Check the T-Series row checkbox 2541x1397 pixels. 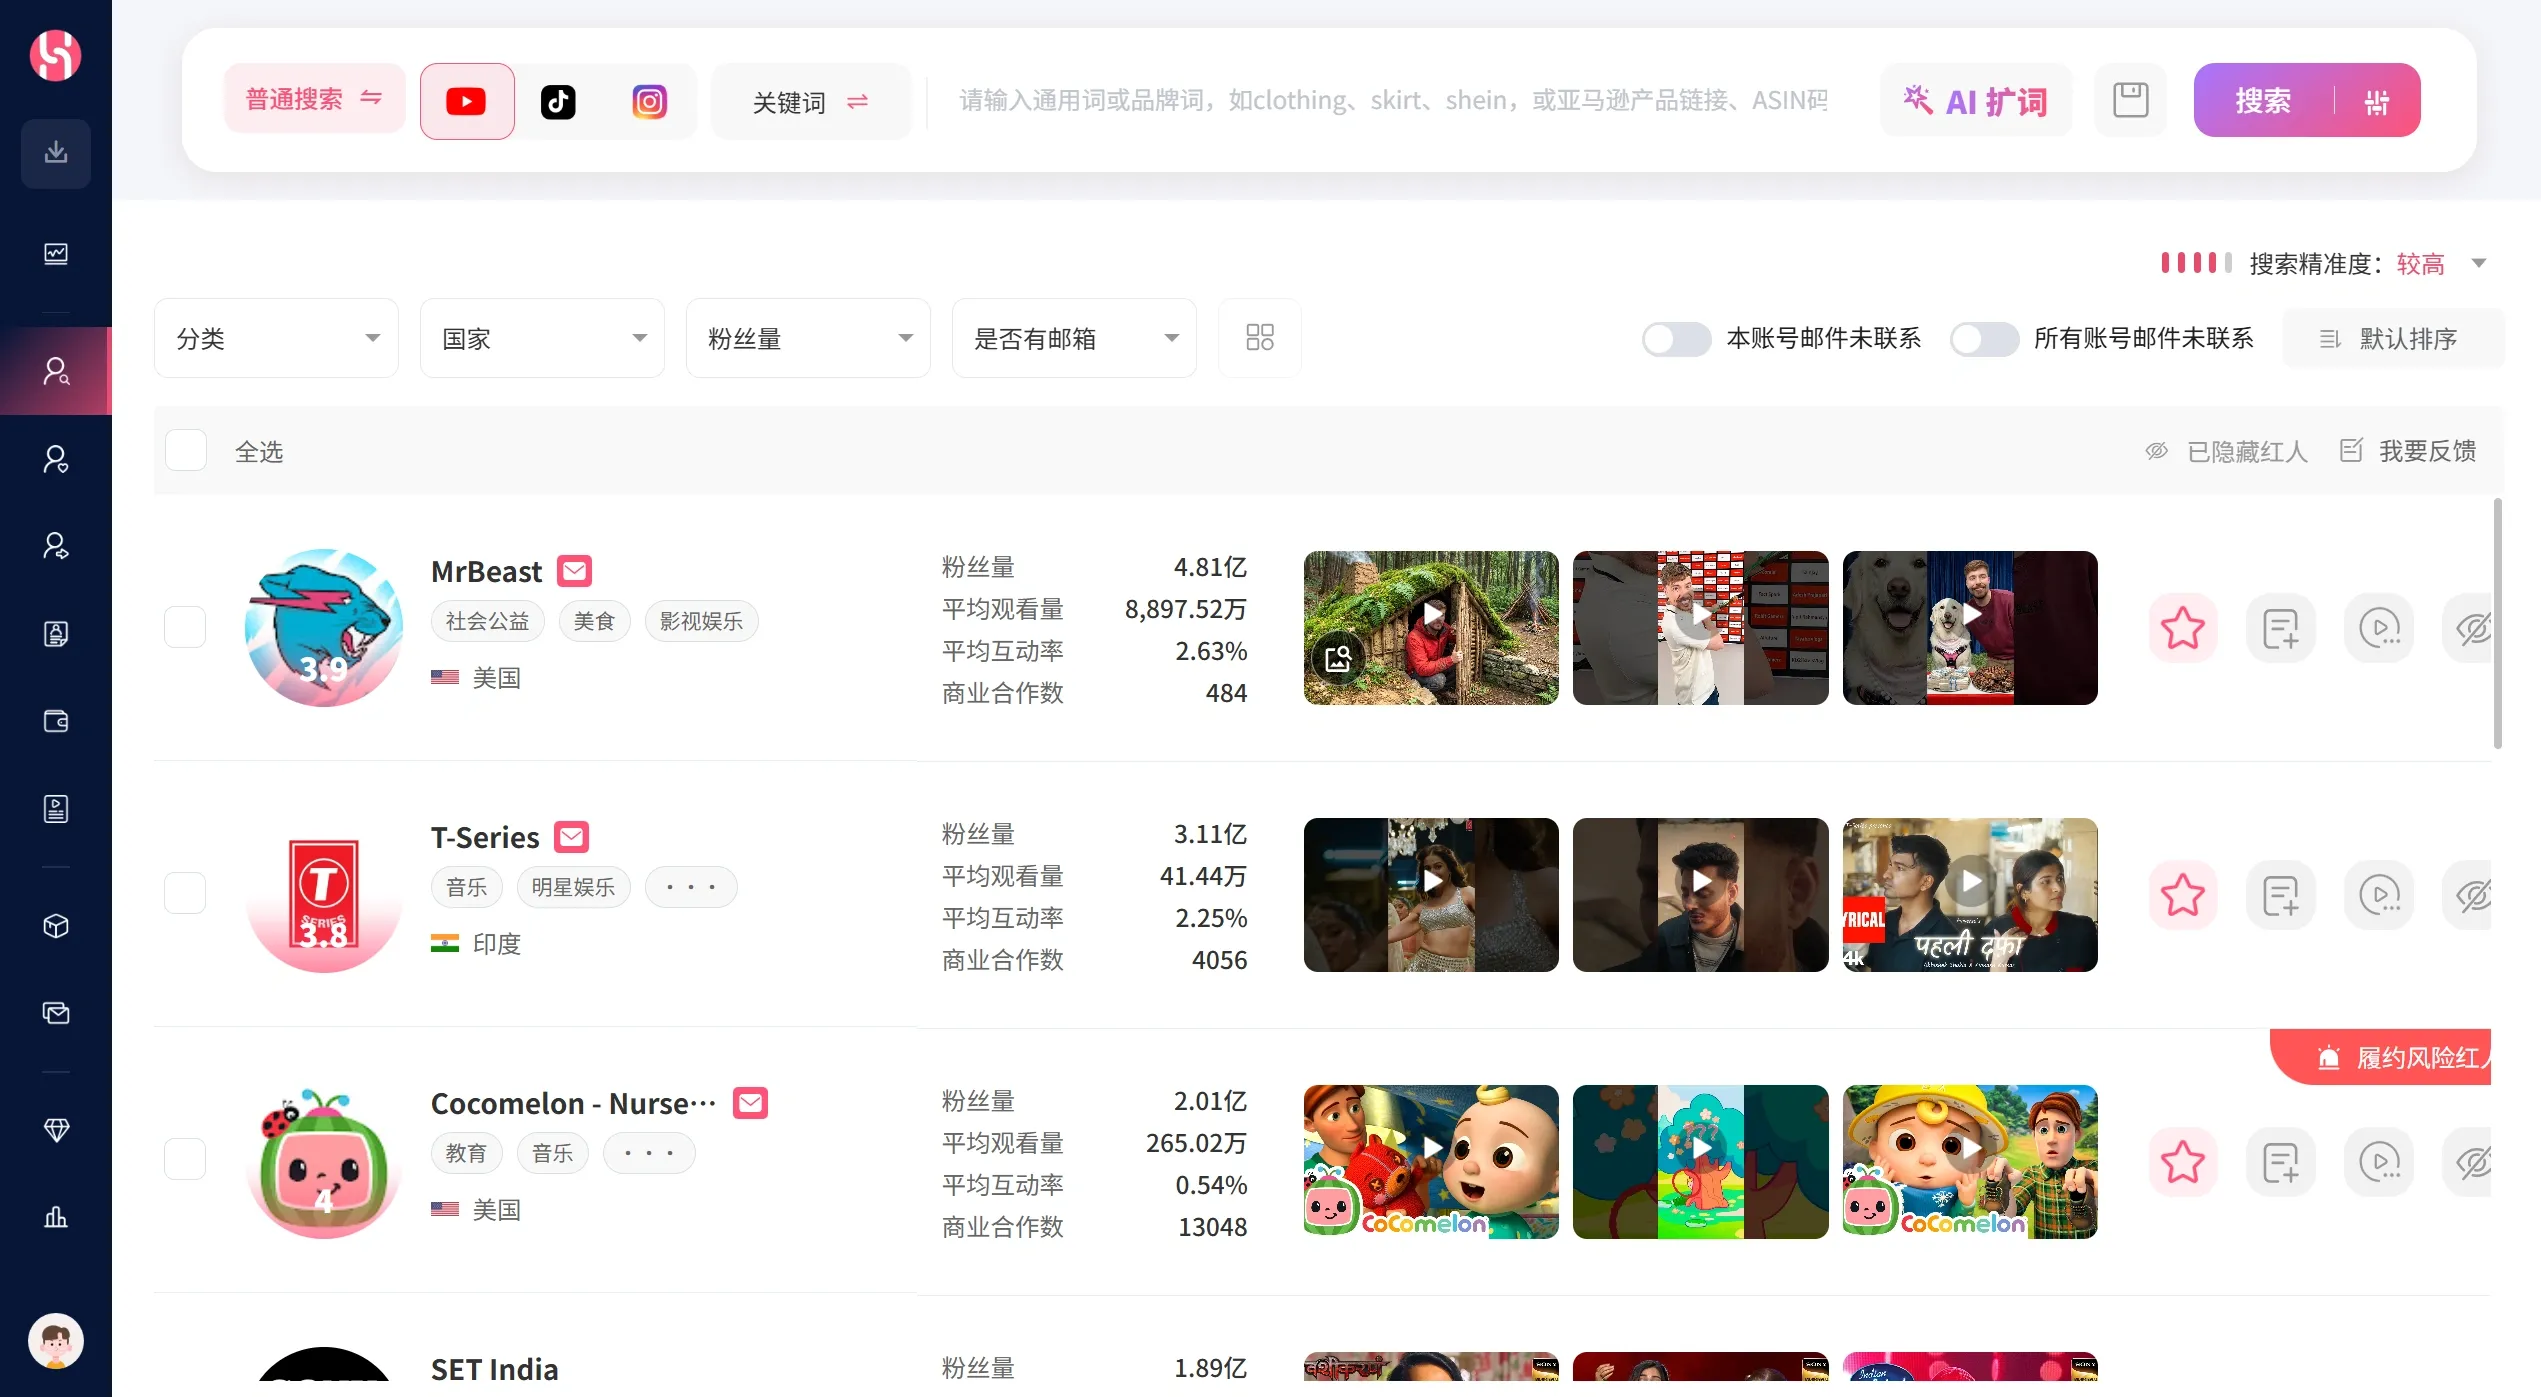[x=185, y=893]
